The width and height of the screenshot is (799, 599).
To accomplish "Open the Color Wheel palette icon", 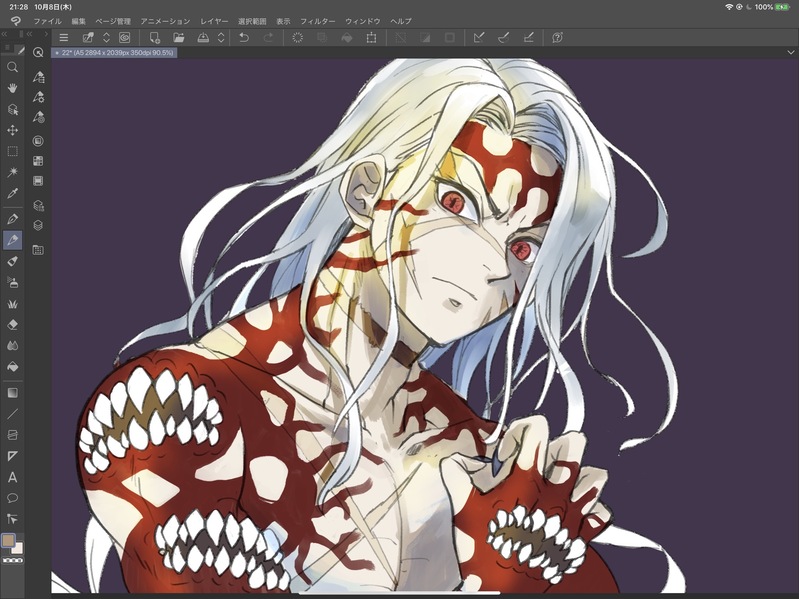I will pyautogui.click(x=38, y=141).
